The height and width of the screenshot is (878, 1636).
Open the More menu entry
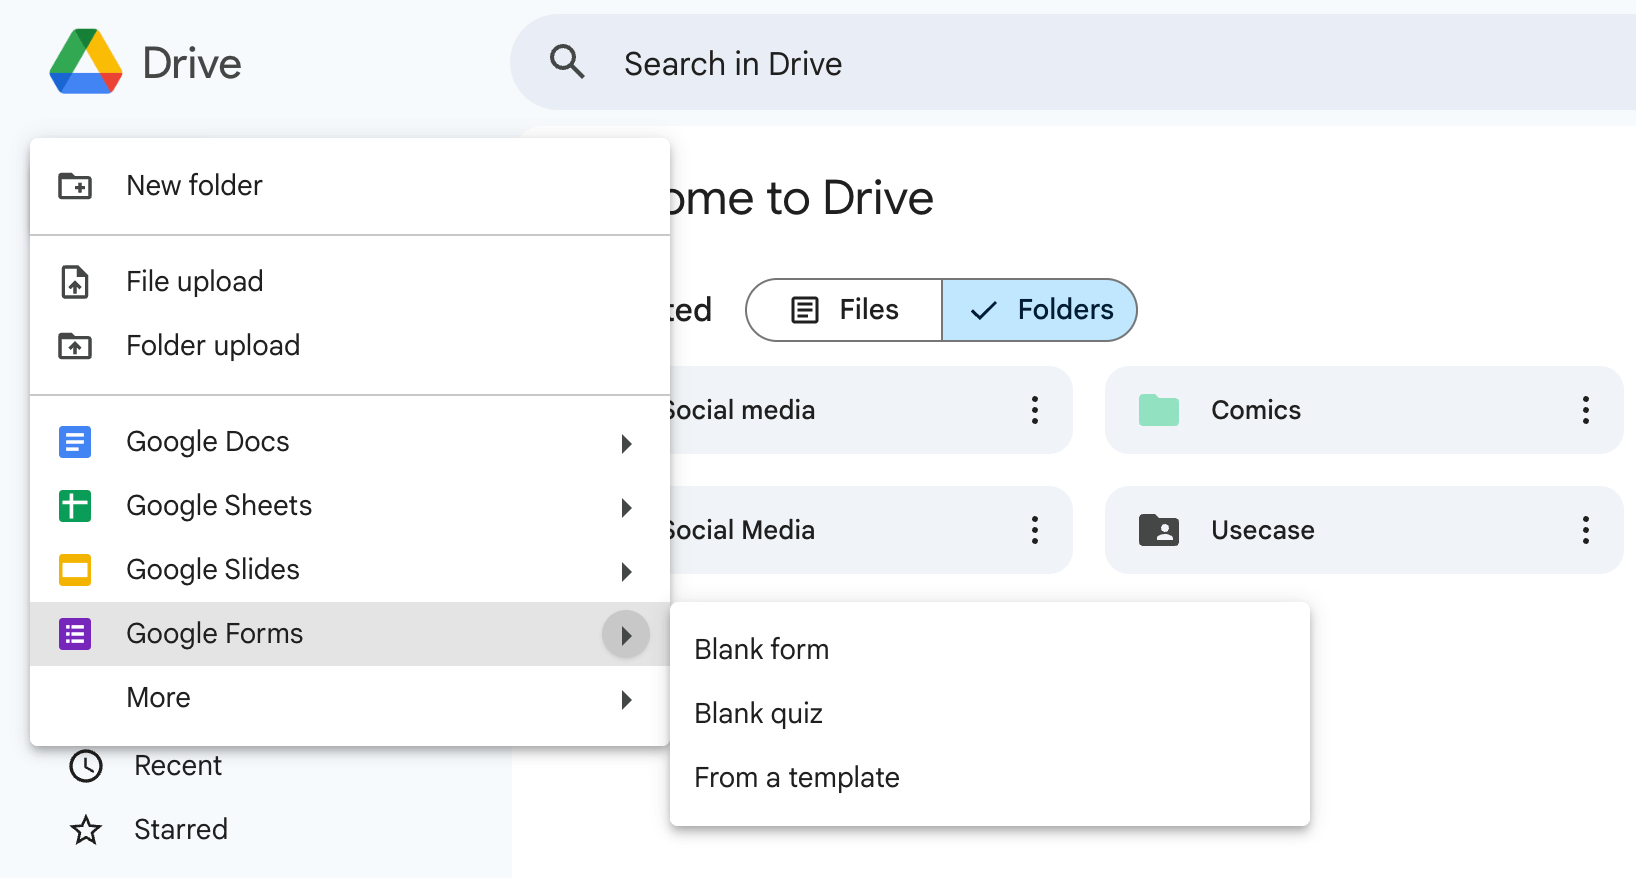point(350,698)
